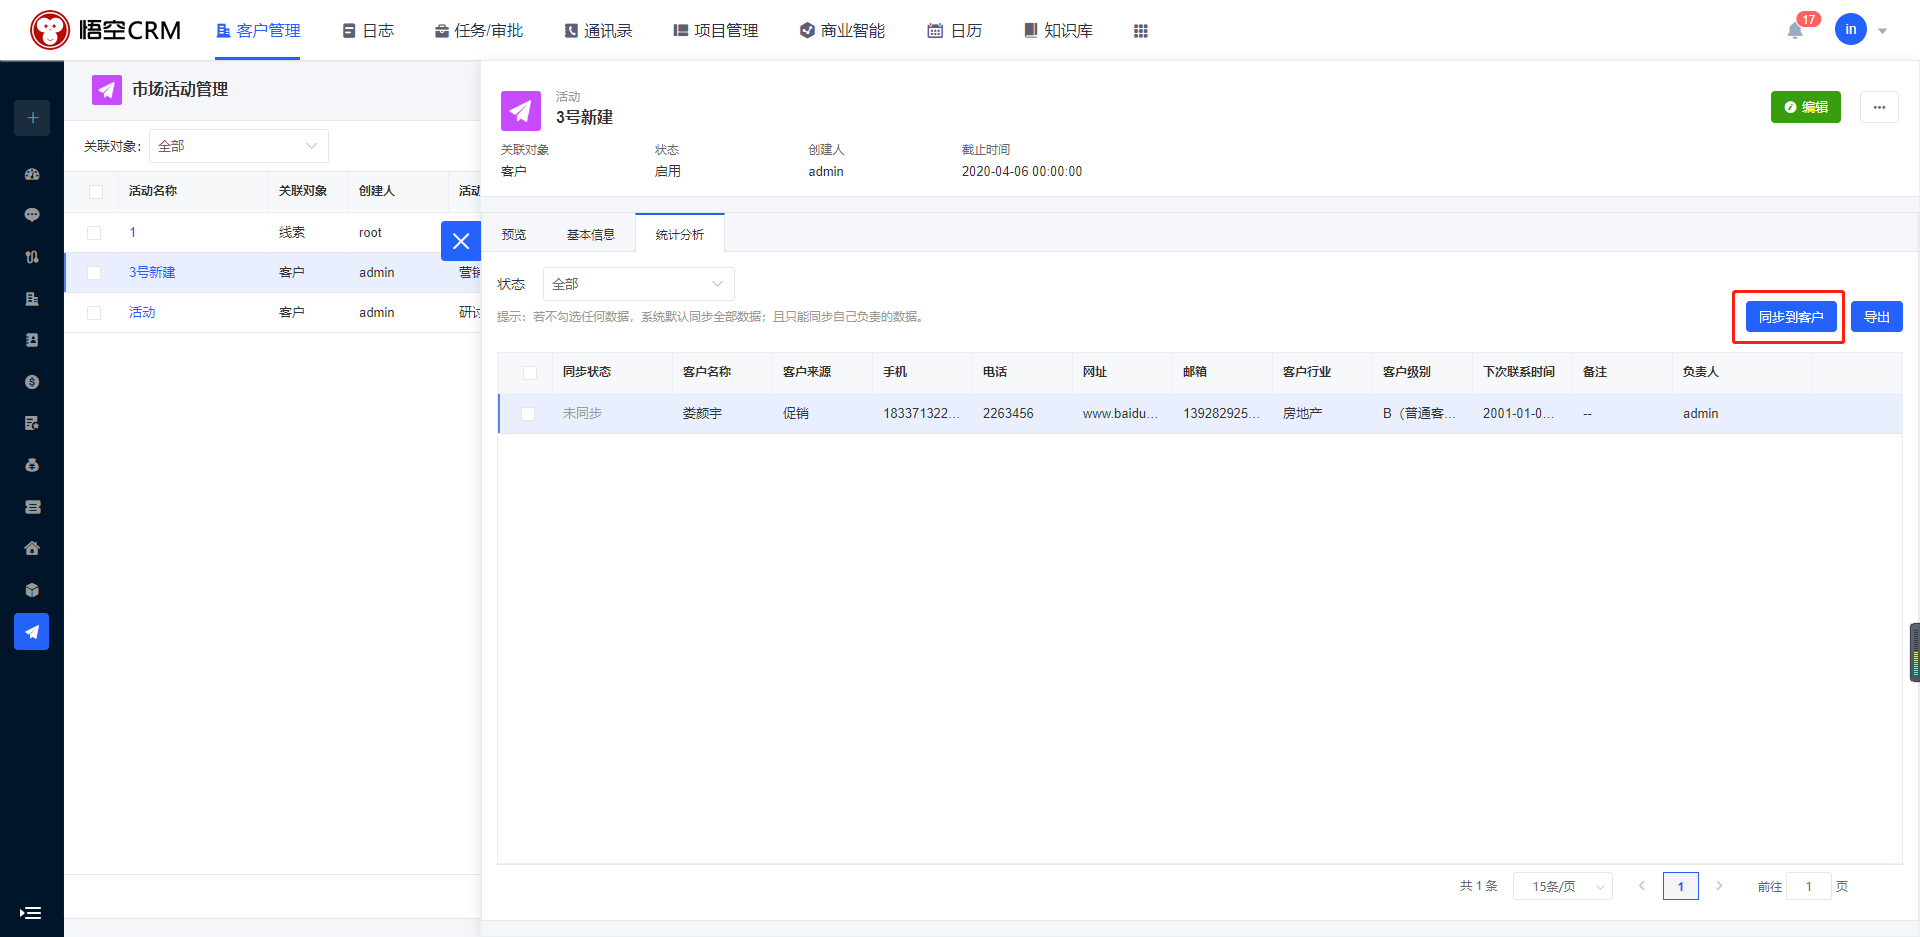Screen dimensions: 1920x937
Task: Click the 未同步 status cell
Action: 582,414
